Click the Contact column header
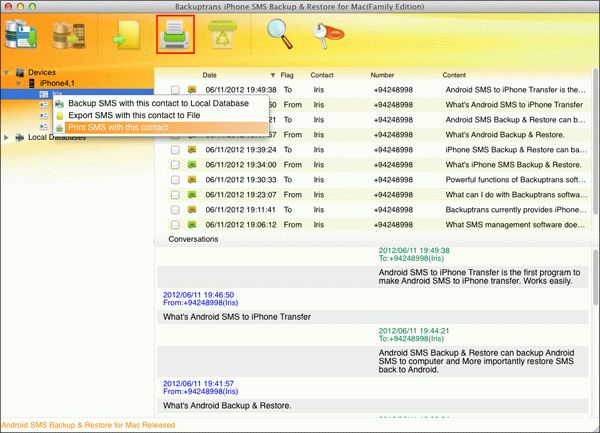 (322, 75)
